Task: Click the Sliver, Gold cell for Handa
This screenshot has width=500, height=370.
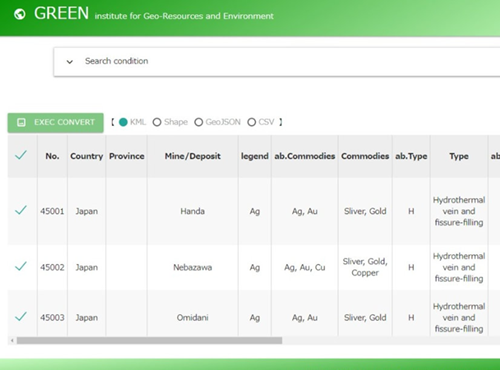Action: click(x=365, y=211)
